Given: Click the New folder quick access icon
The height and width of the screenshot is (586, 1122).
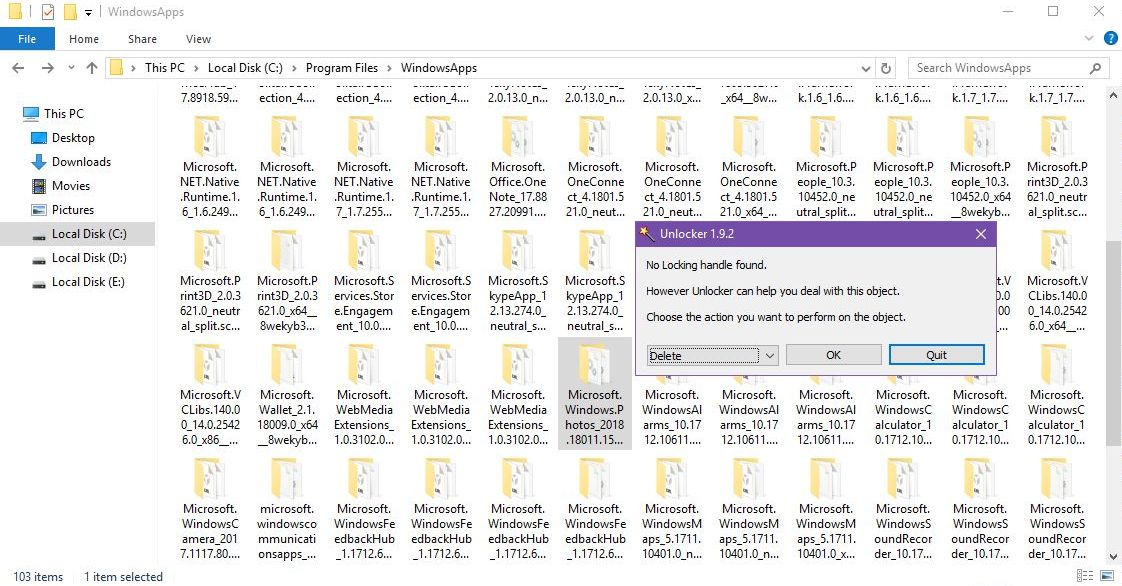Looking at the screenshot, I should (69, 11).
